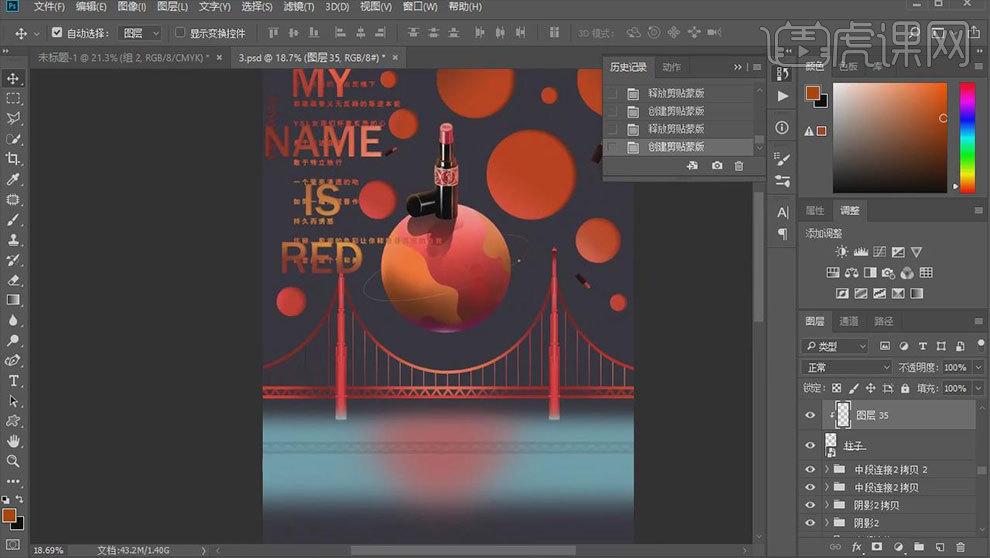Click toolbar foreground orange color swatch
The height and width of the screenshot is (558, 990).
coord(9,515)
